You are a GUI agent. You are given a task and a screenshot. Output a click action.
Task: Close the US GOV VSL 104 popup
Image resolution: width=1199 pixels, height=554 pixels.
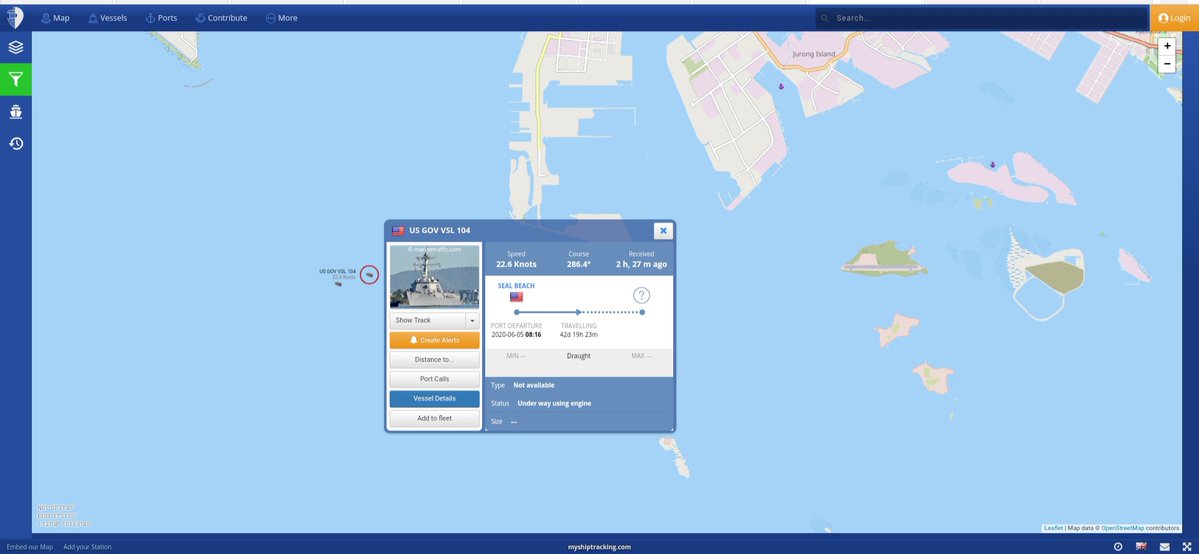tap(663, 230)
